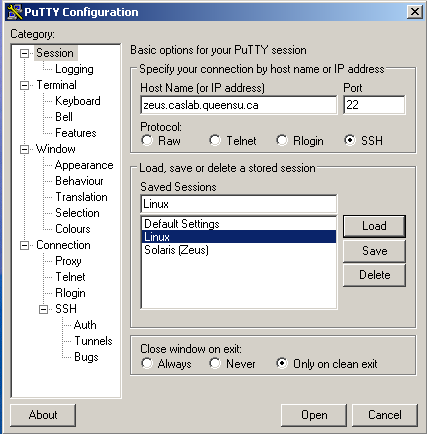427x434 pixels.
Task: Click the Port number field
Action: pyautogui.click(x=374, y=105)
